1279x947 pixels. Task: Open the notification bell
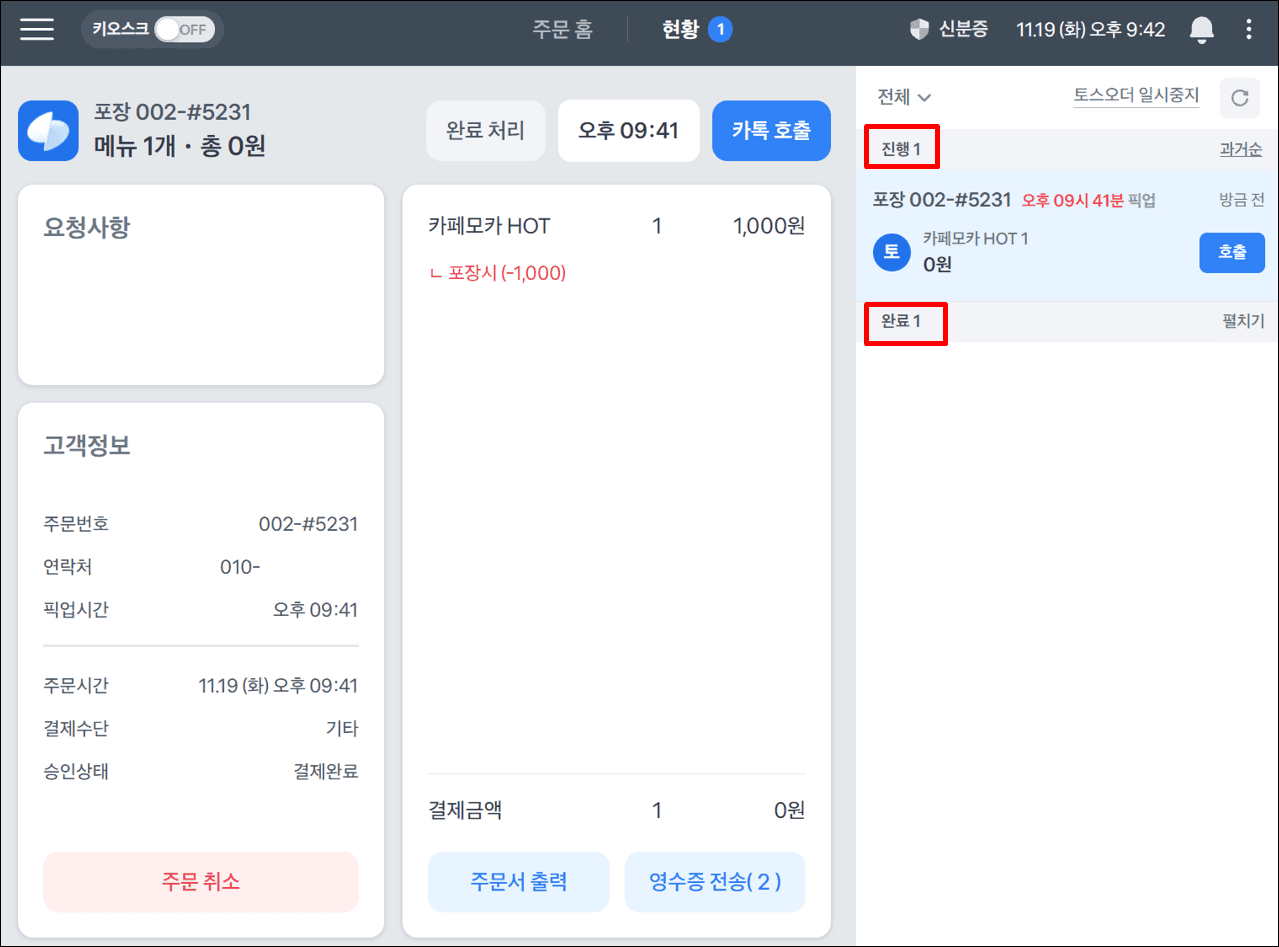click(x=1201, y=30)
